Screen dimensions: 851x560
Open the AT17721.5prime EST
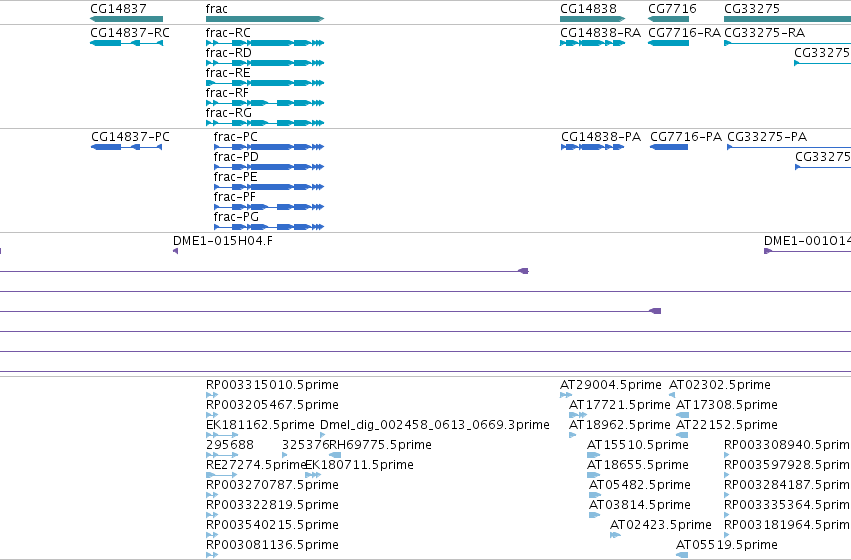point(577,415)
